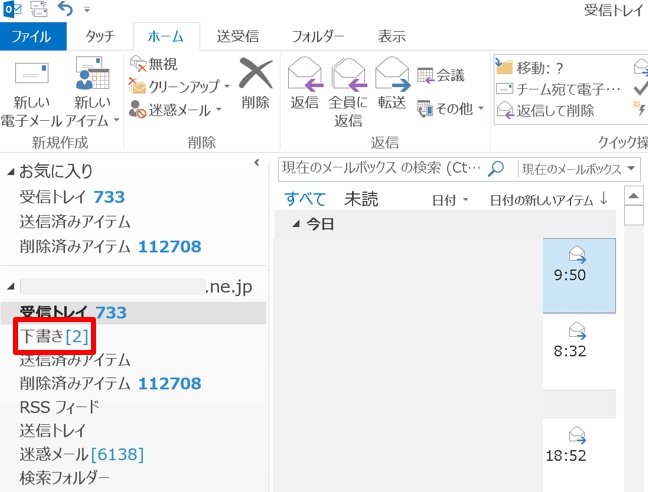Open the File (ファイル) tab
This screenshot has height=492, width=648.
point(32,36)
